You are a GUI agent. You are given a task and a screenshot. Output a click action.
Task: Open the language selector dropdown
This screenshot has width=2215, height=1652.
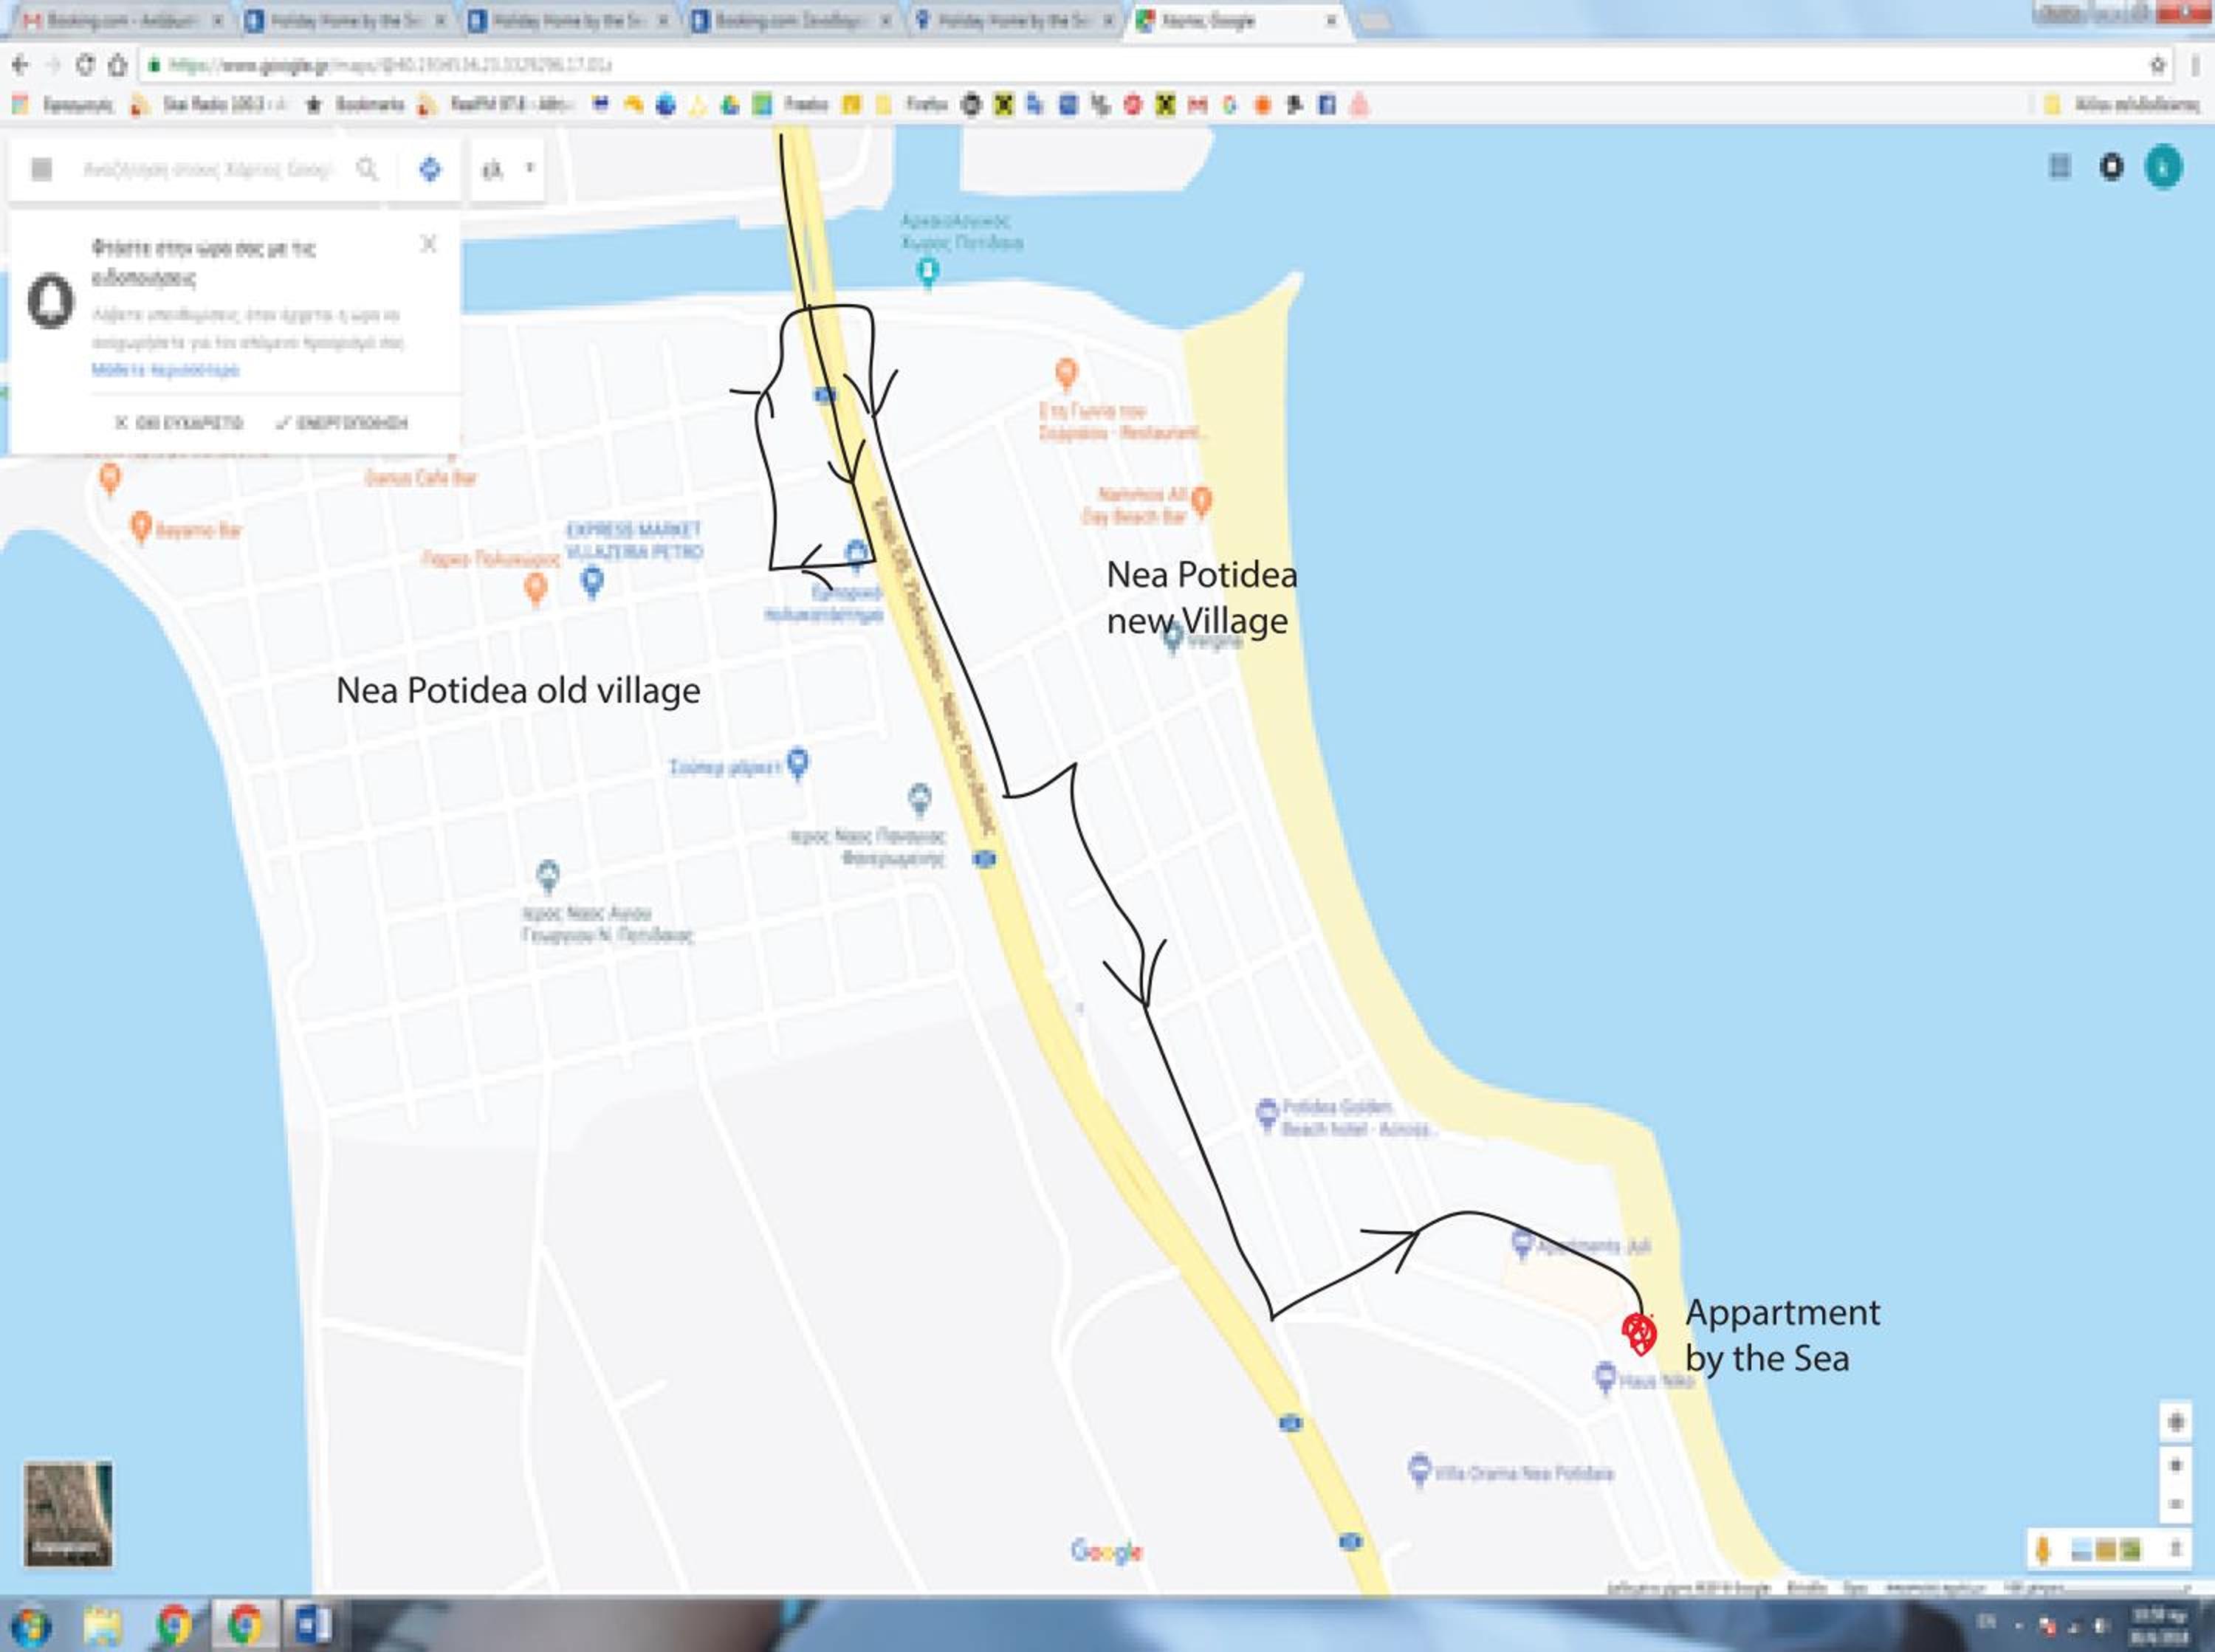(x=508, y=169)
